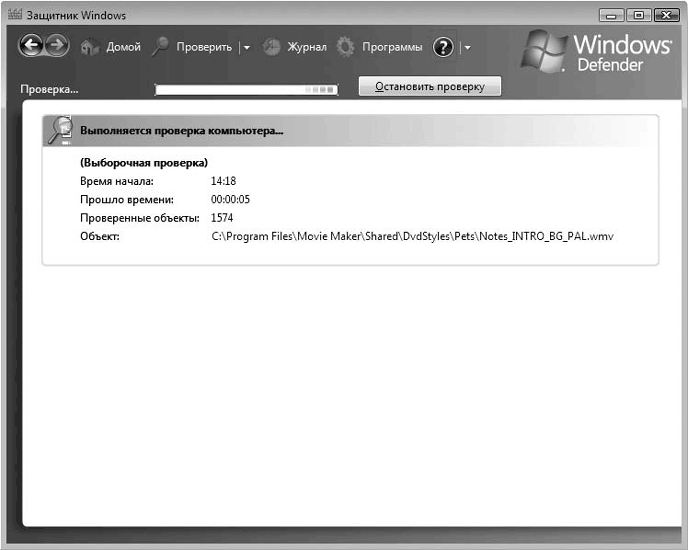Screen dimensions: 688x550
Task: Select the Проверить toolbar label
Action: coord(203,47)
